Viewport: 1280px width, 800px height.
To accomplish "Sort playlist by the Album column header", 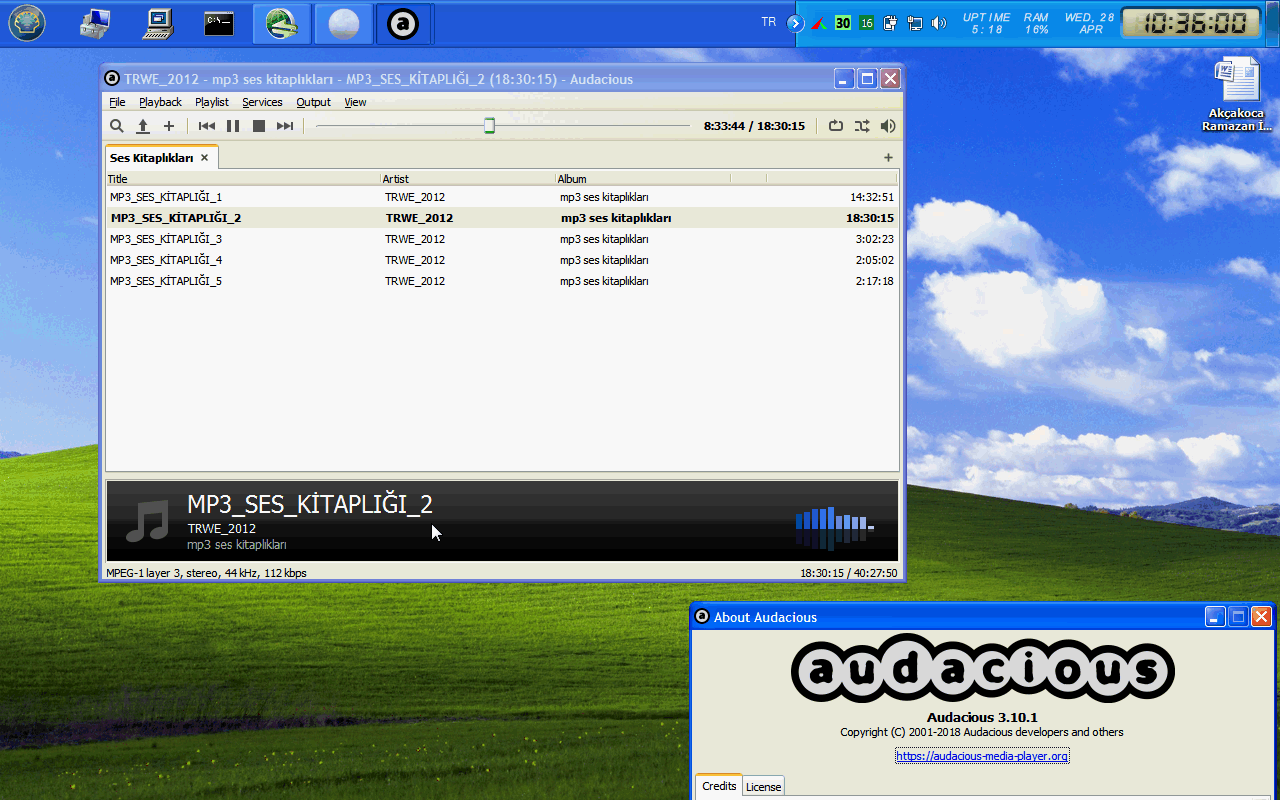I will pyautogui.click(x=643, y=179).
